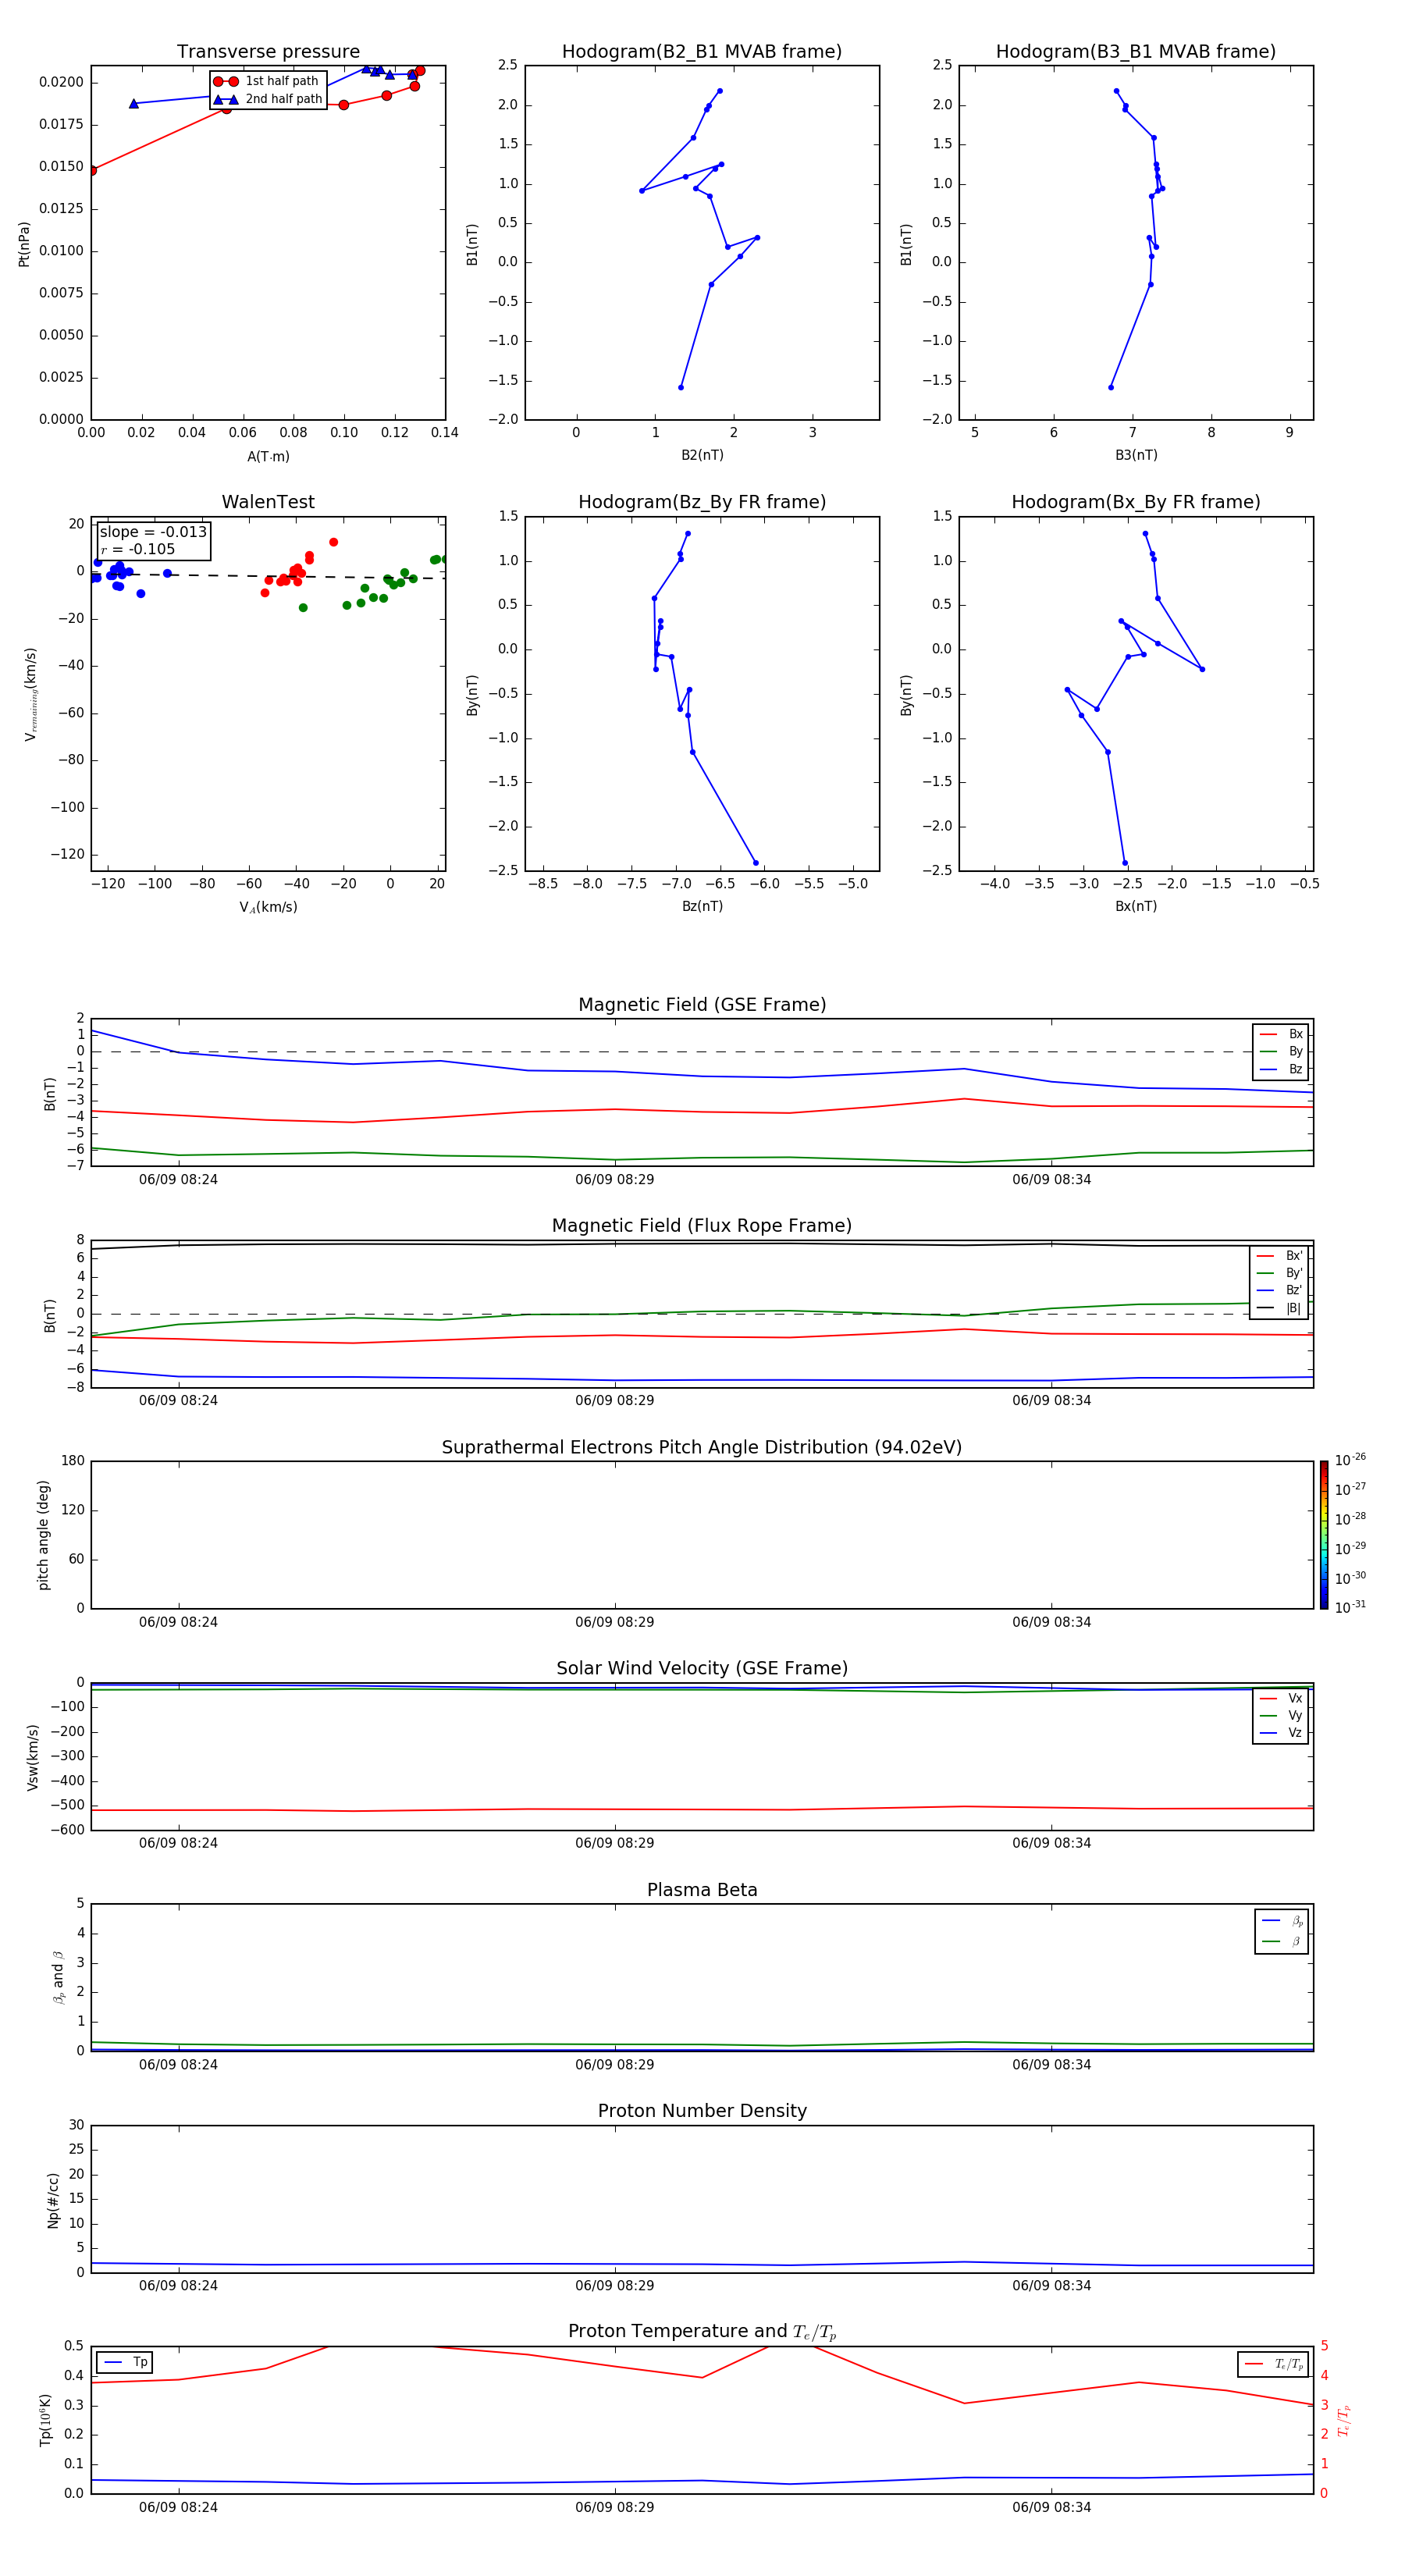Click the Bz(nT) axis label
Screen dimensions: 1405x2576
[x=702, y=906]
